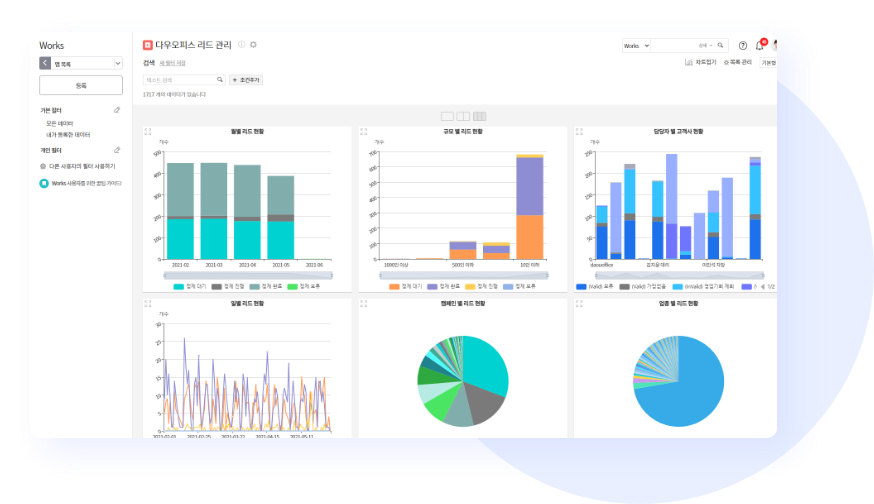
Task: Click the red 다우오피스 리드 관리 app icon
Action: click(148, 45)
